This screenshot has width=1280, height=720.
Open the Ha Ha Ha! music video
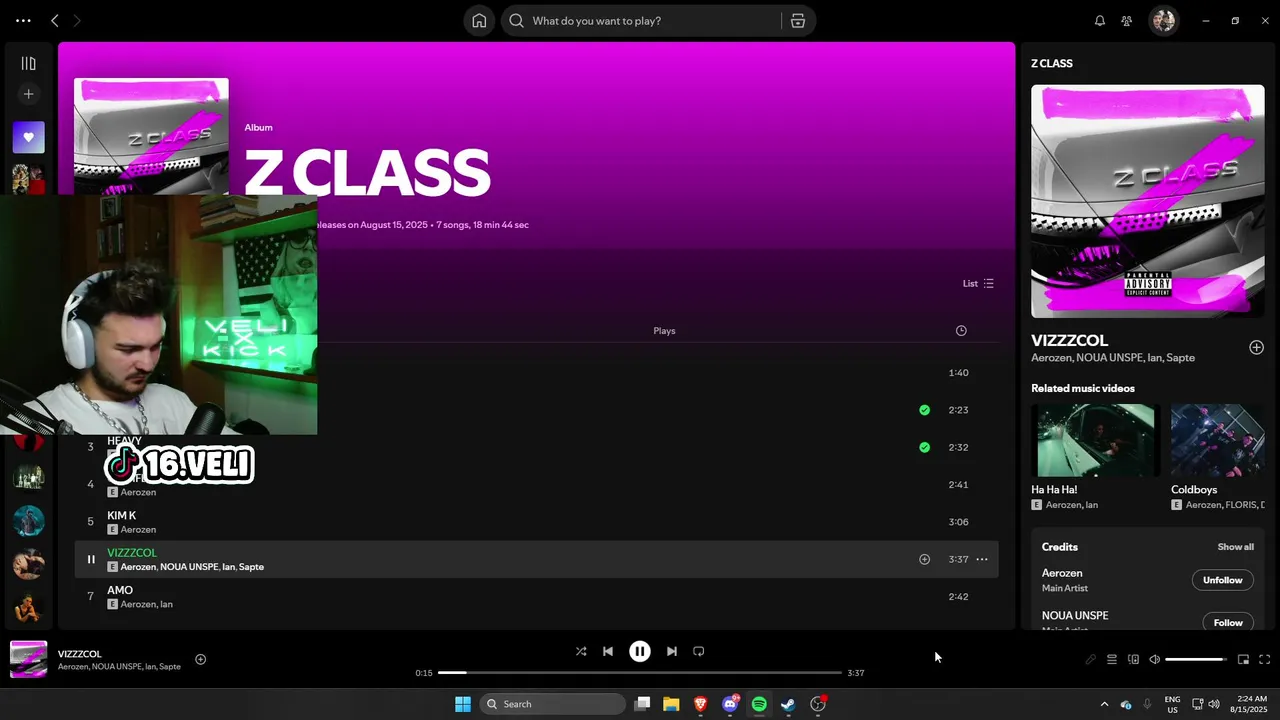pos(1095,440)
